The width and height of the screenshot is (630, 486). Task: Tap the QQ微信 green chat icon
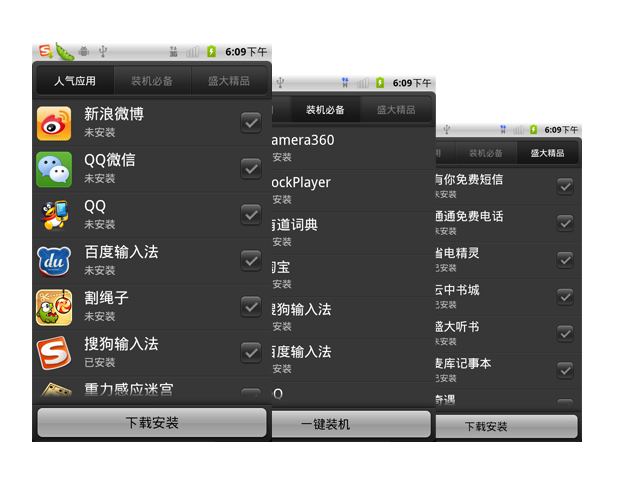click(x=54, y=169)
